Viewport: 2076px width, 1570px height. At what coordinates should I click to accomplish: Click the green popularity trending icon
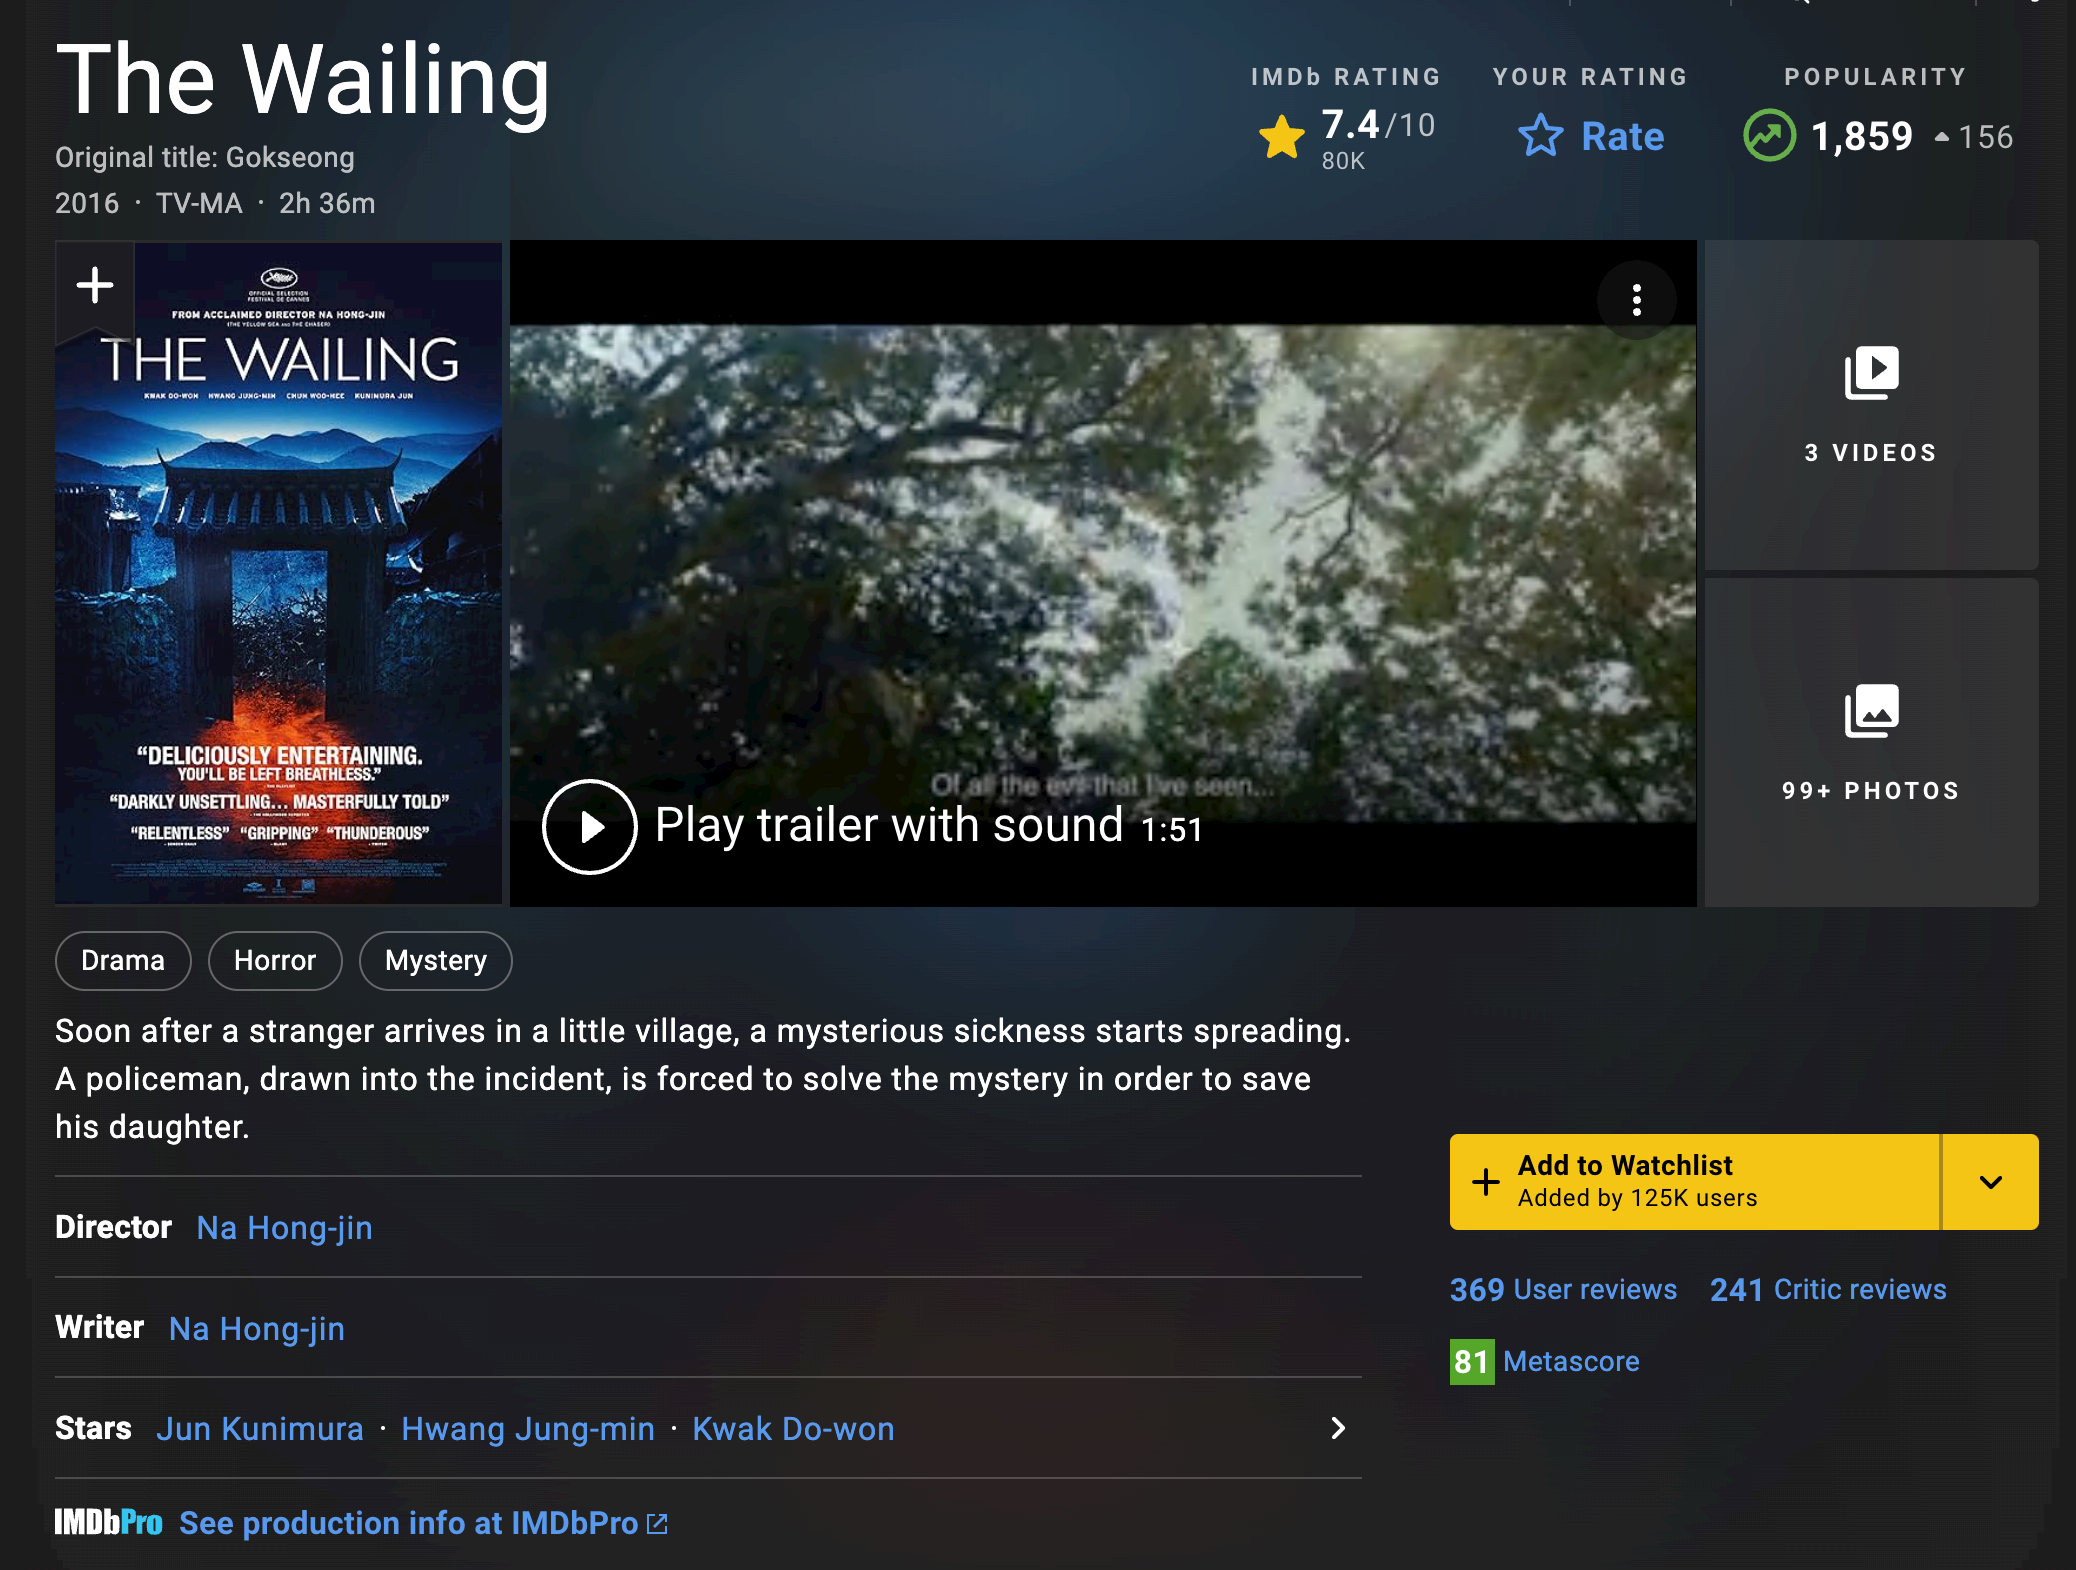pyautogui.click(x=1769, y=135)
